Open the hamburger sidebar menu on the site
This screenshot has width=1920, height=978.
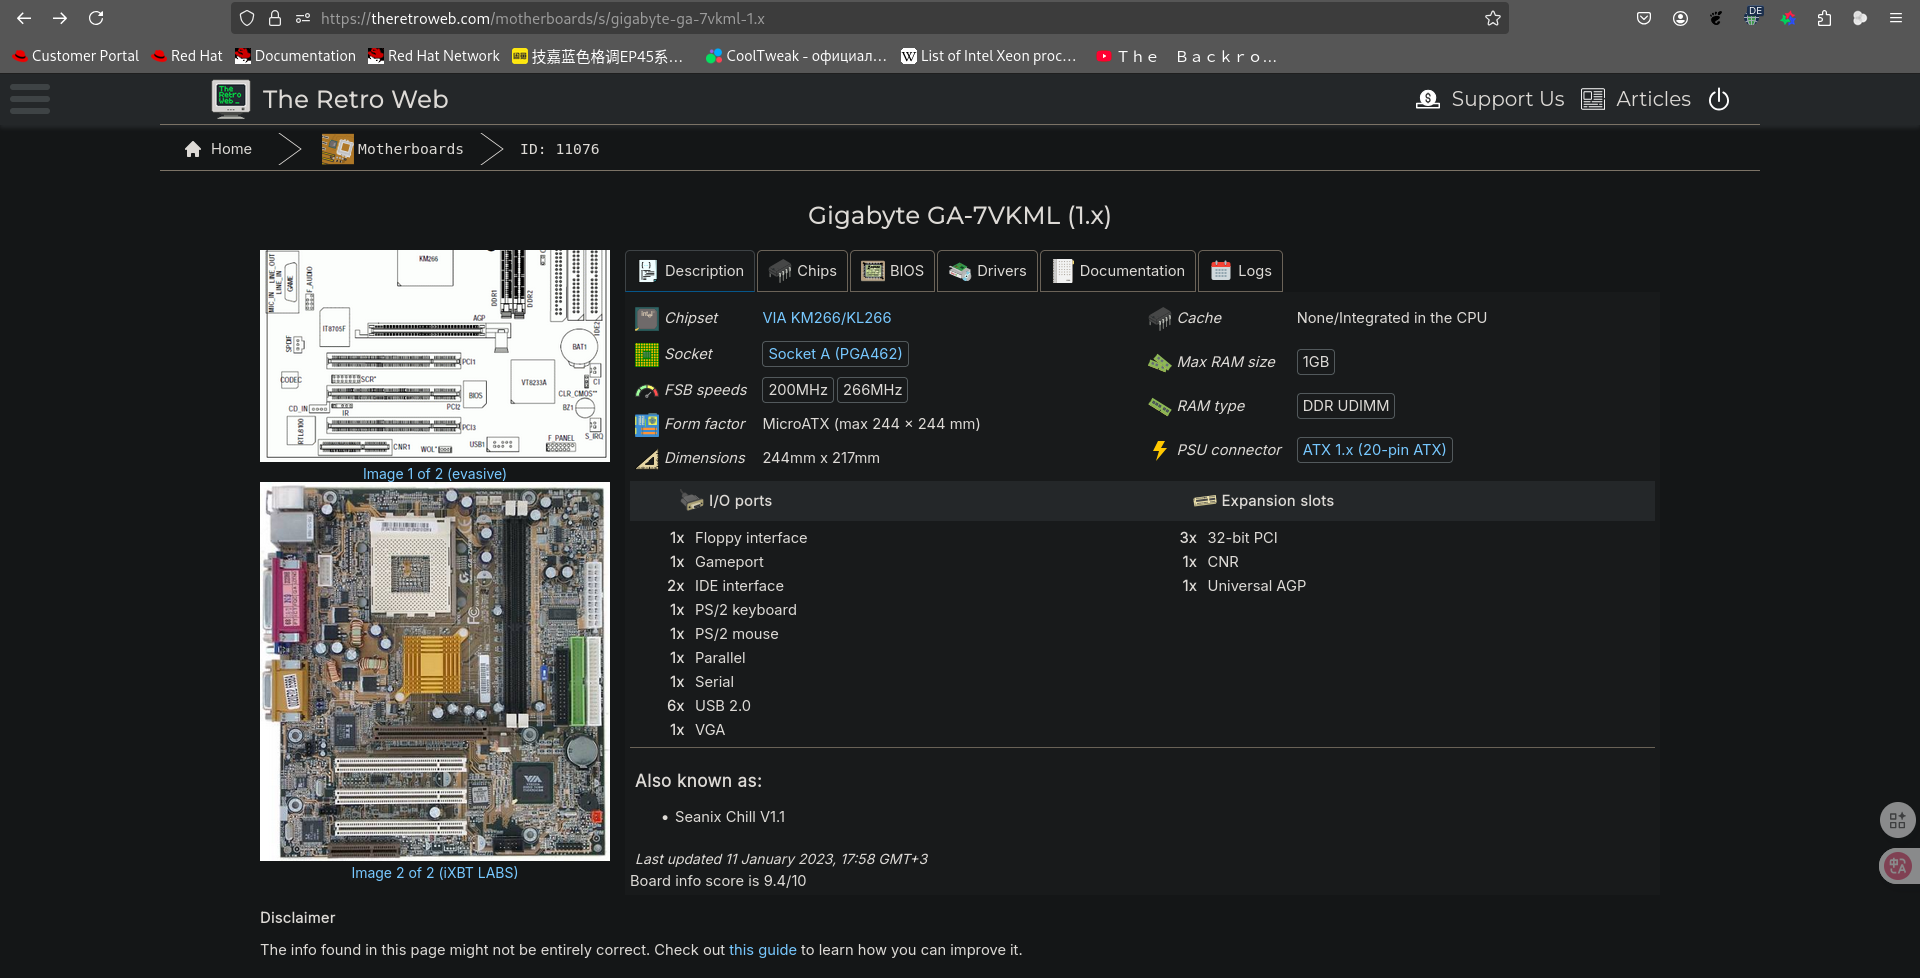(x=30, y=99)
